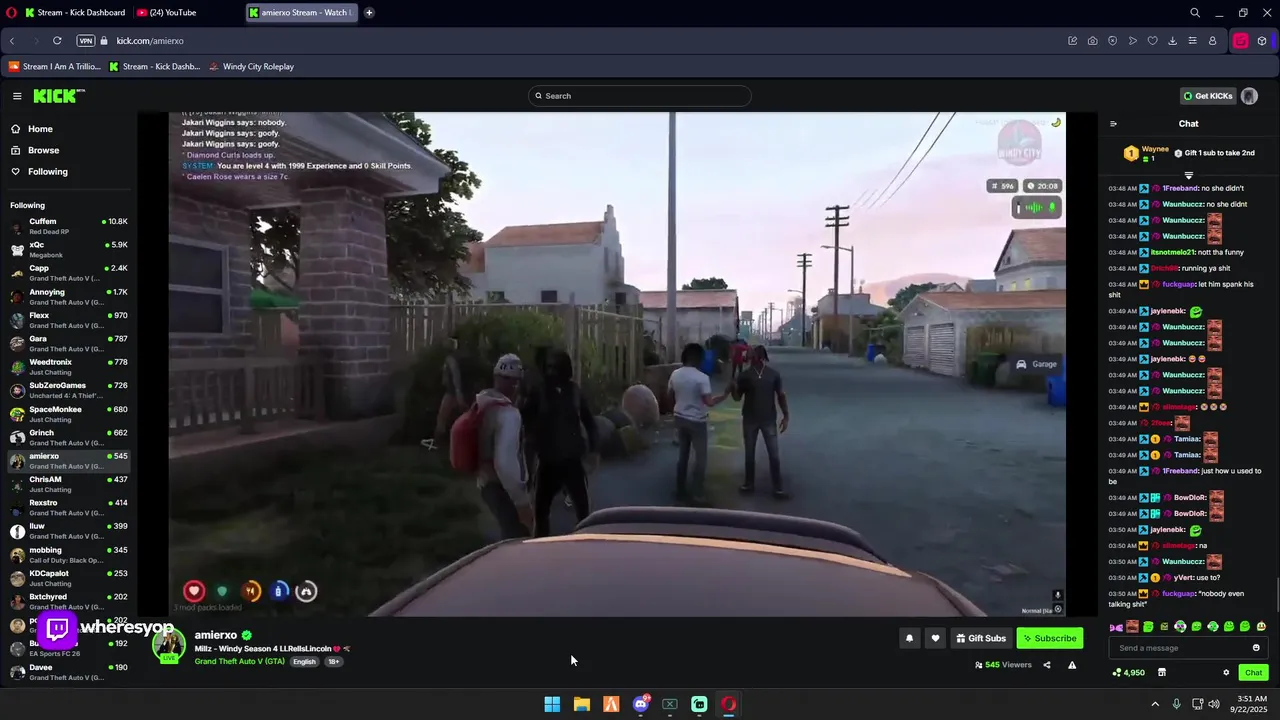Collapse the chat panel with arrow icon
The height and width of the screenshot is (720, 1280).
point(1113,124)
